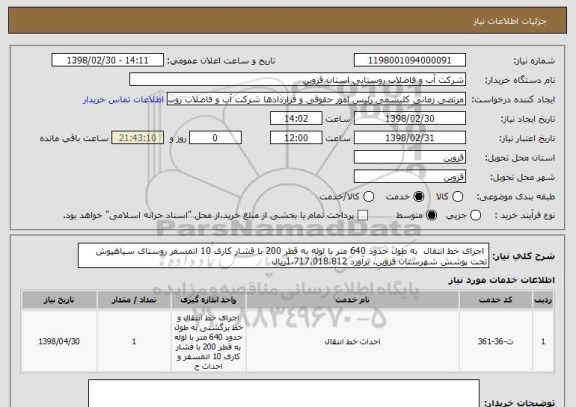Click the delivery province field قزوین
The height and width of the screenshot is (407, 576).
(x=410, y=158)
